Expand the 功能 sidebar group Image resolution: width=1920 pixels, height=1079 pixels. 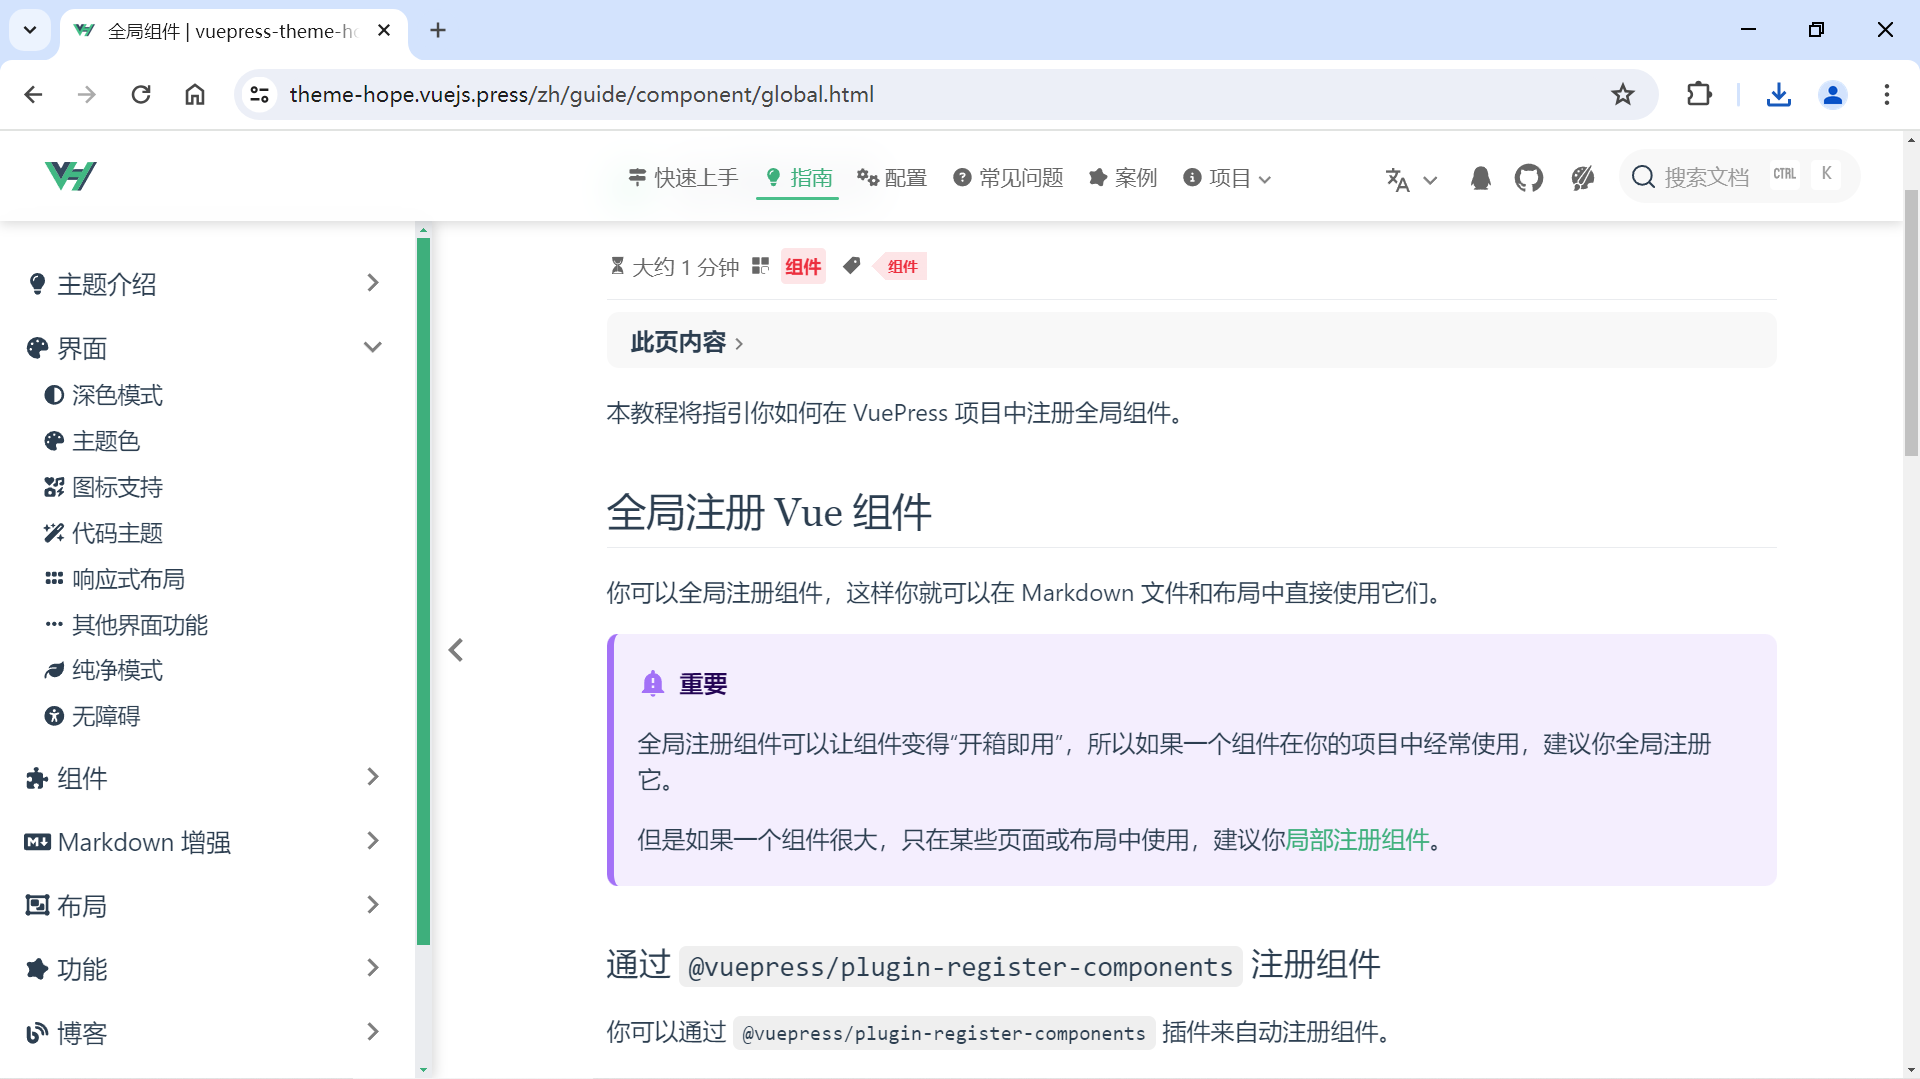204,969
